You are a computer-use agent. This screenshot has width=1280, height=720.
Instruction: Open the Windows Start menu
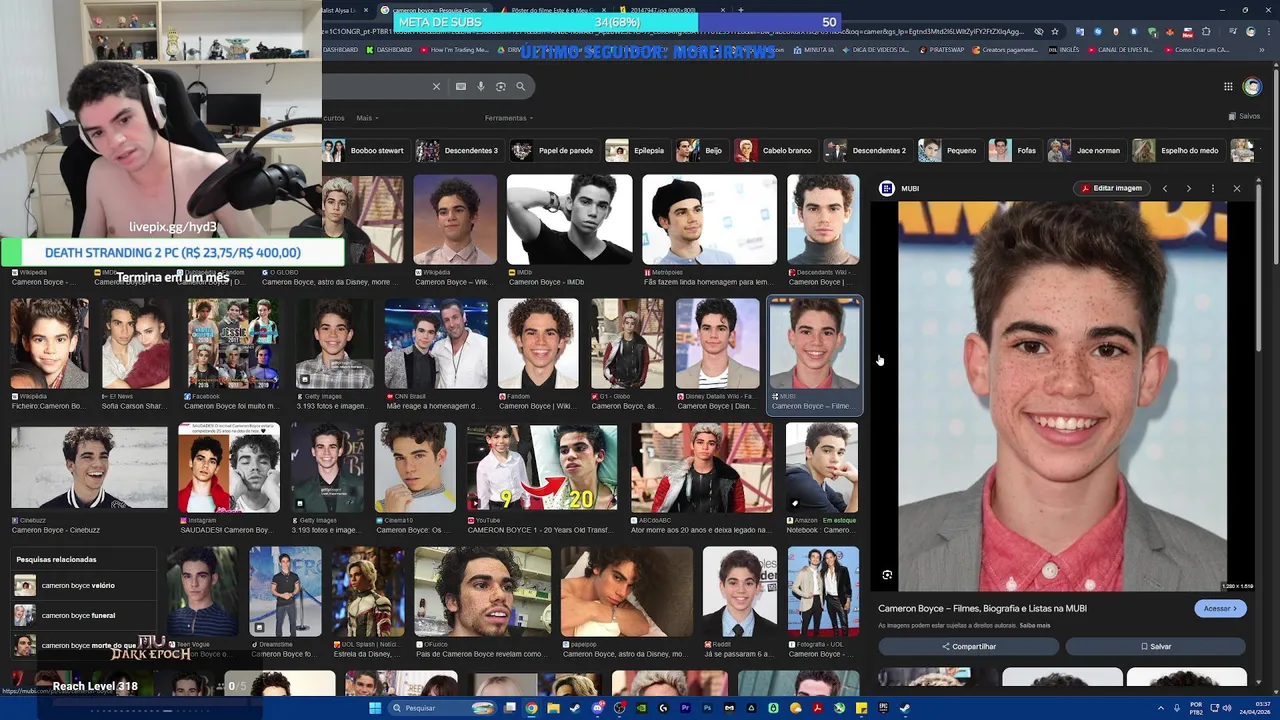pos(375,708)
